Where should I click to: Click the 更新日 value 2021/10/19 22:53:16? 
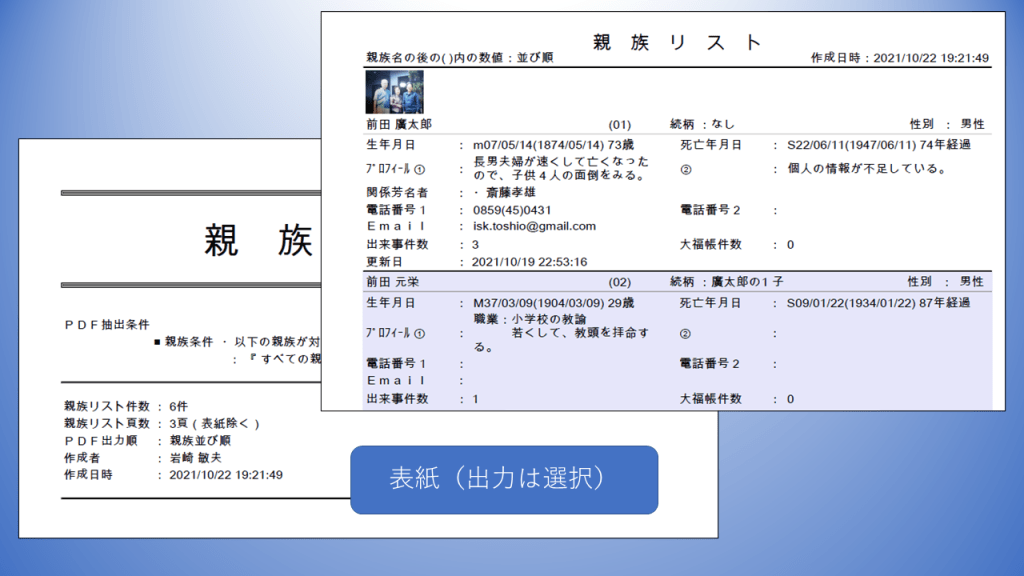(530, 262)
